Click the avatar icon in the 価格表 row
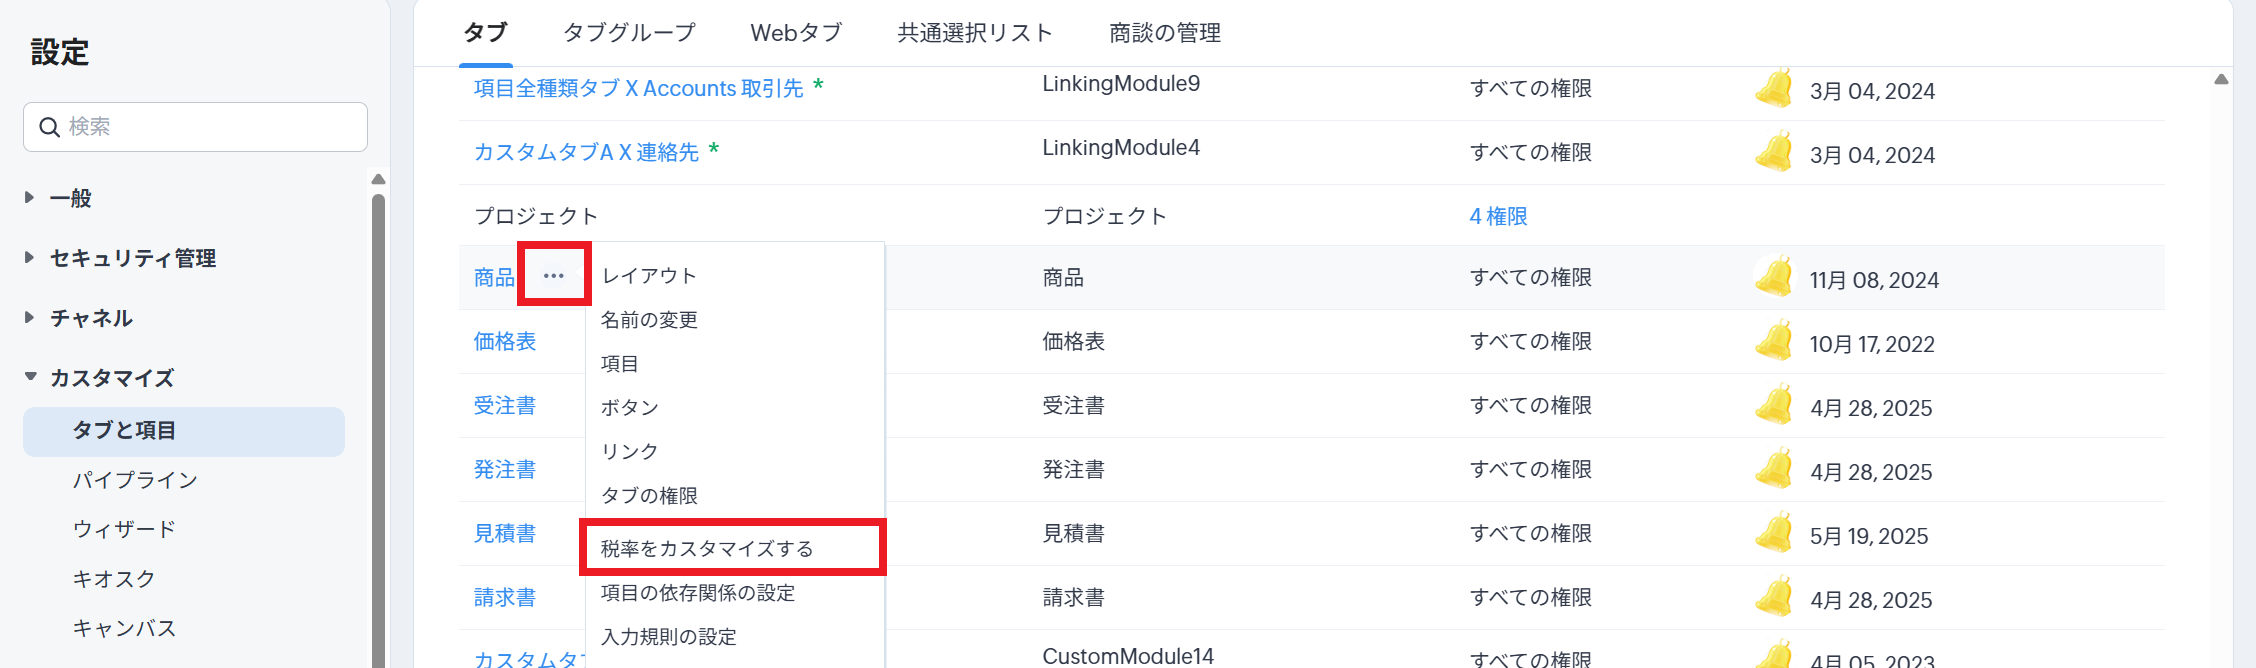Screen dimensions: 2256x668 [x=1774, y=341]
